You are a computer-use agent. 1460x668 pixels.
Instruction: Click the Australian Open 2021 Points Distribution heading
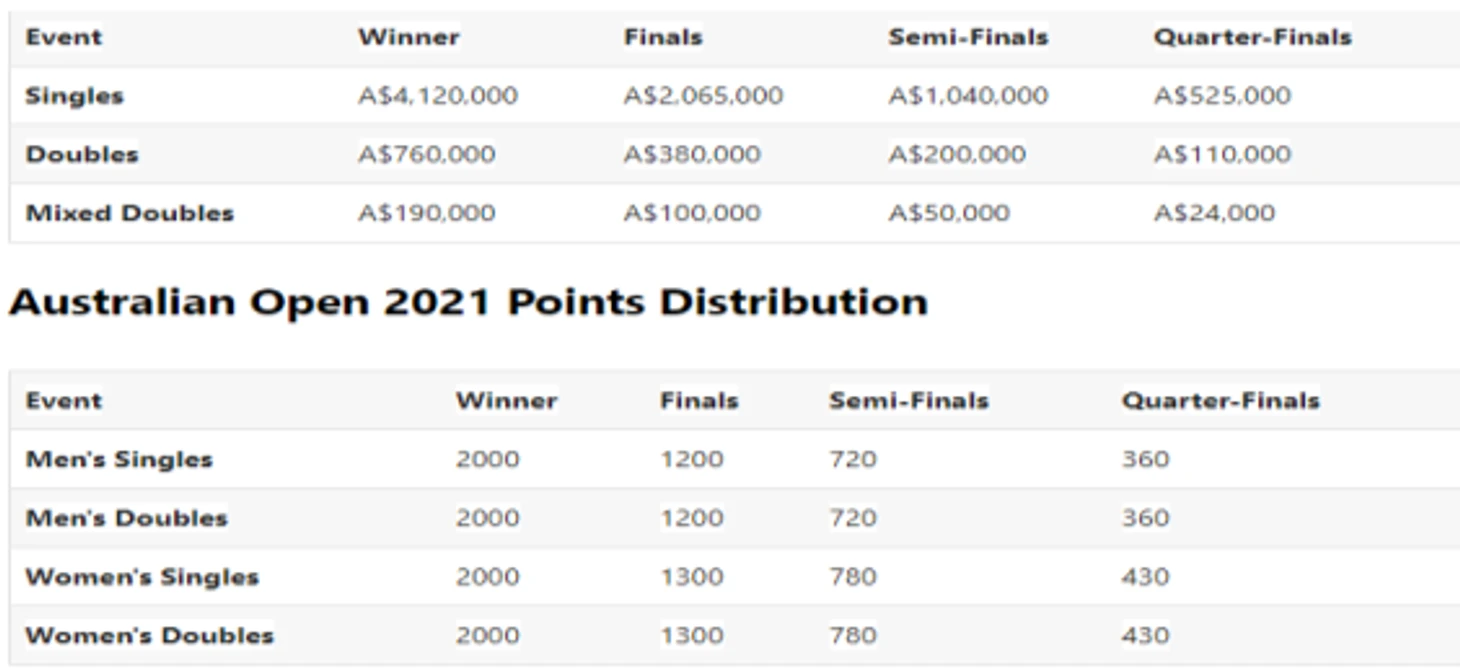click(x=468, y=302)
